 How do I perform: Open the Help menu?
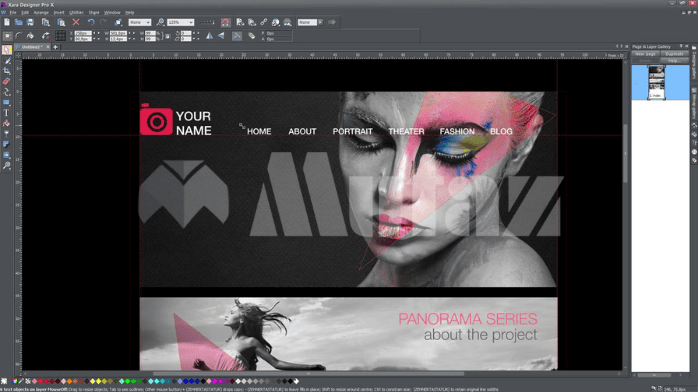pos(130,12)
